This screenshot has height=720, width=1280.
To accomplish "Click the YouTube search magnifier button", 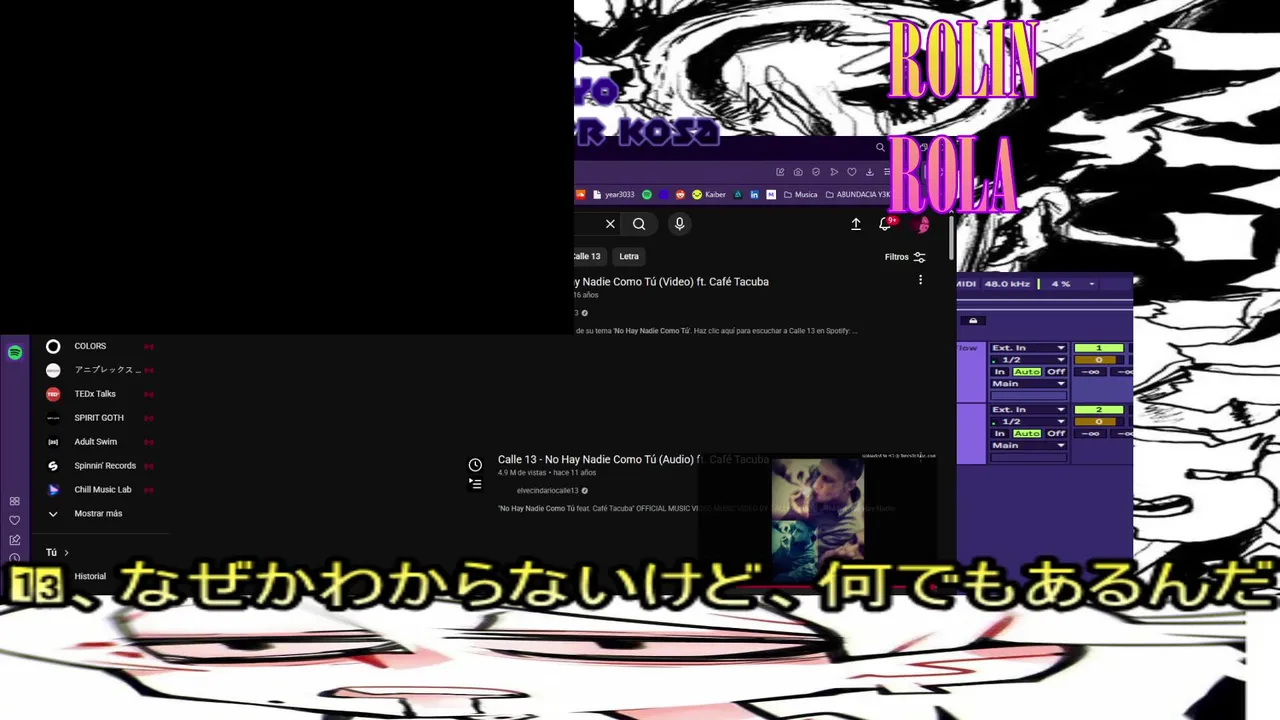I will (639, 224).
